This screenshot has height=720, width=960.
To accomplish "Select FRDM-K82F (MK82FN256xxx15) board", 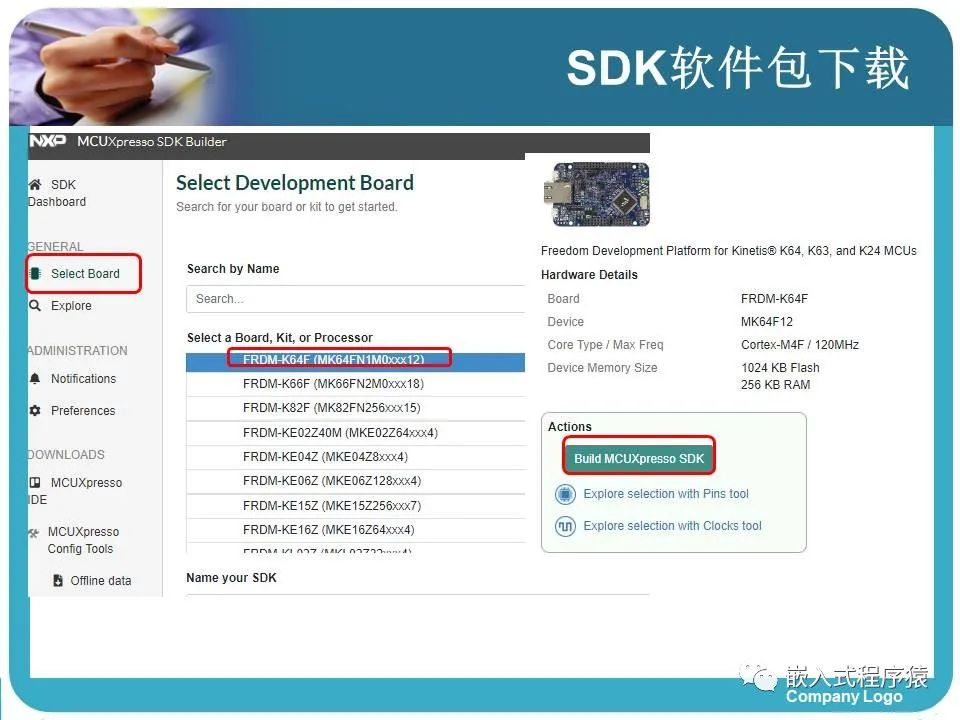I will (356, 408).
